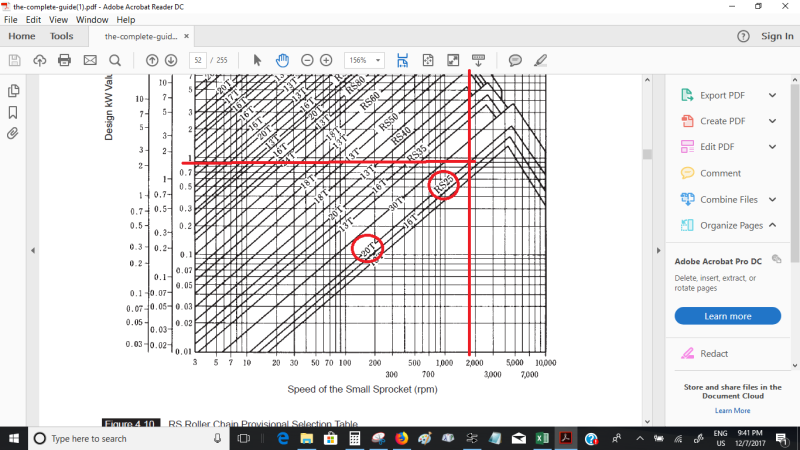The image size is (800, 450).
Task: Click the fit one full page icon
Action: click(x=428, y=60)
